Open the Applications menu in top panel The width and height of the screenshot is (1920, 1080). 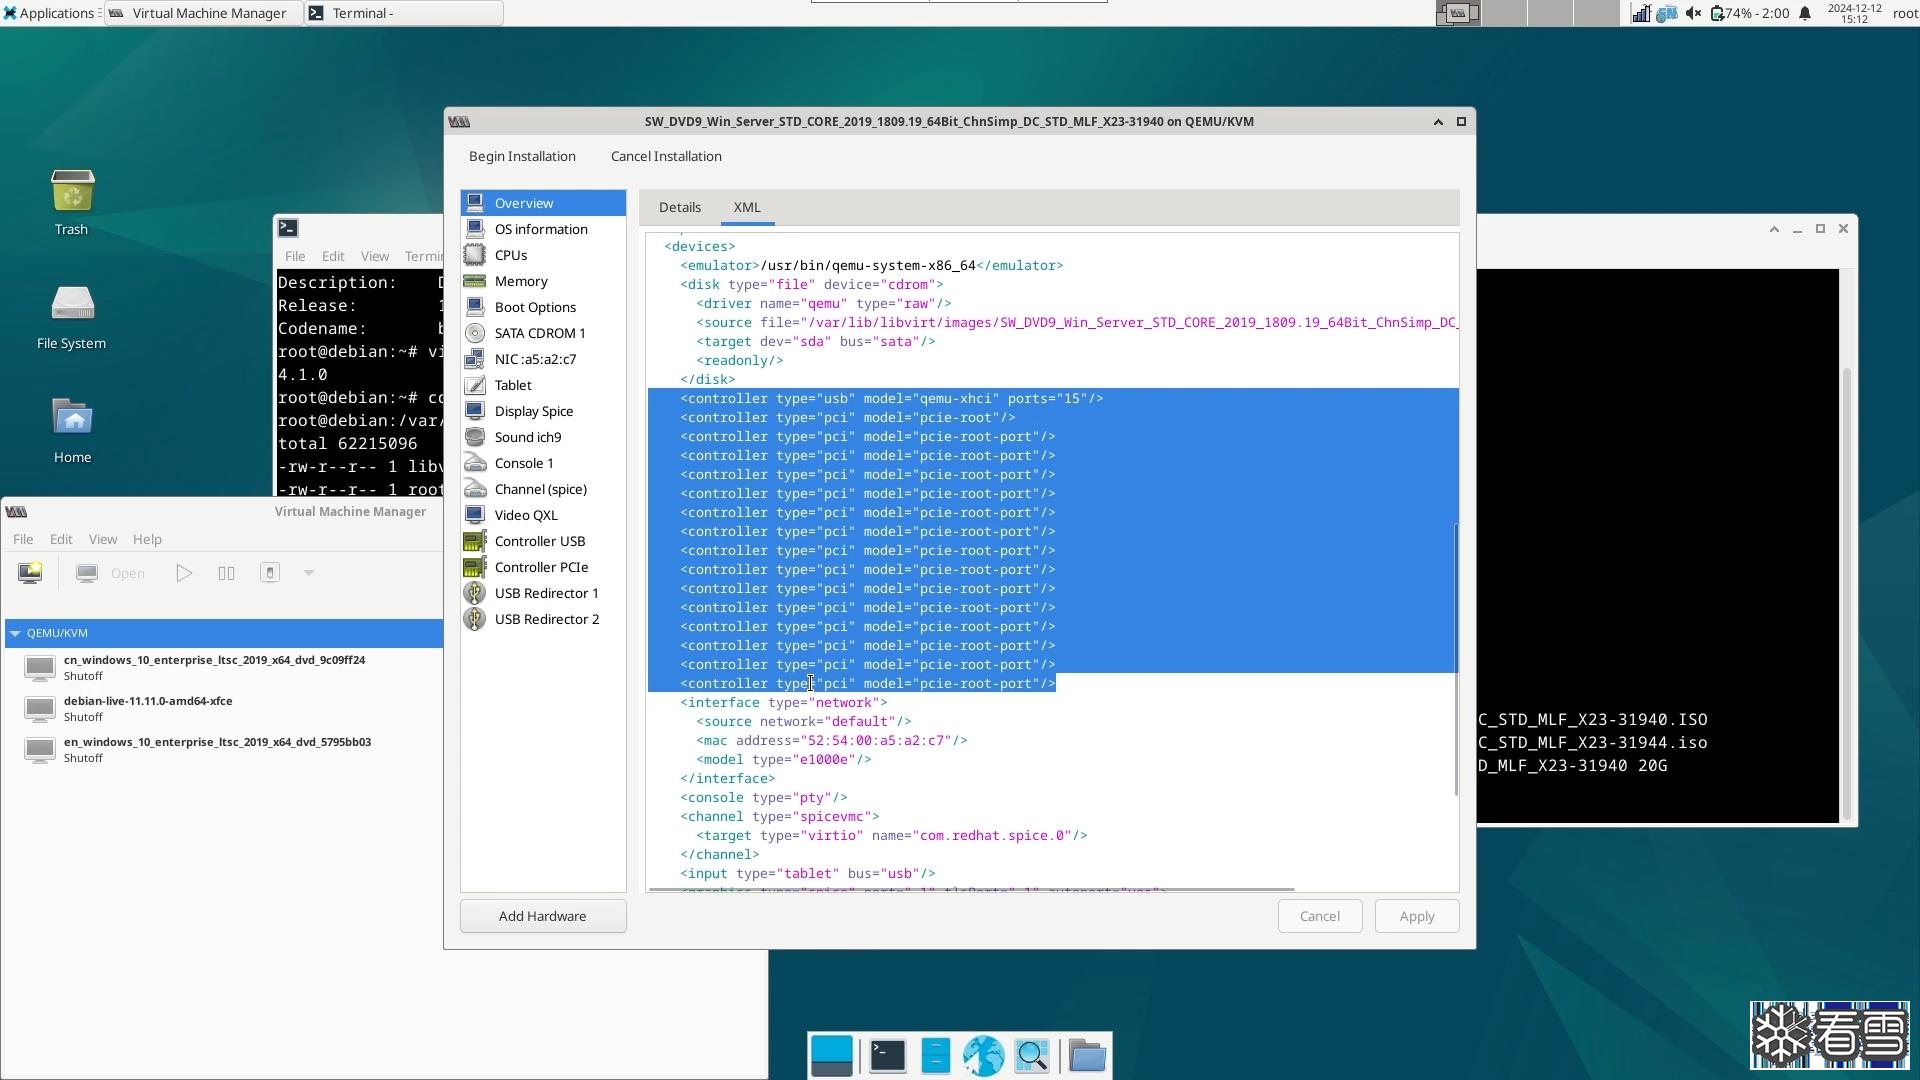(x=48, y=13)
